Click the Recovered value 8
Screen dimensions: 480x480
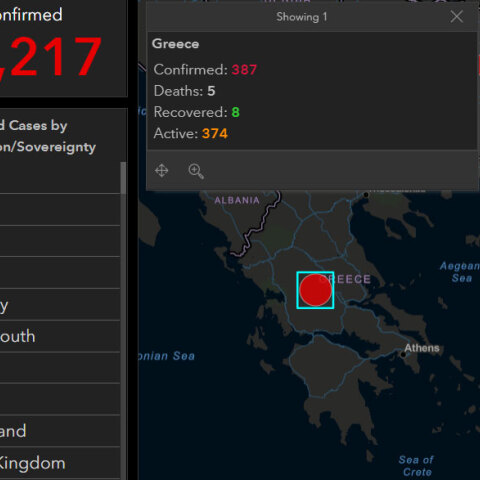click(236, 112)
